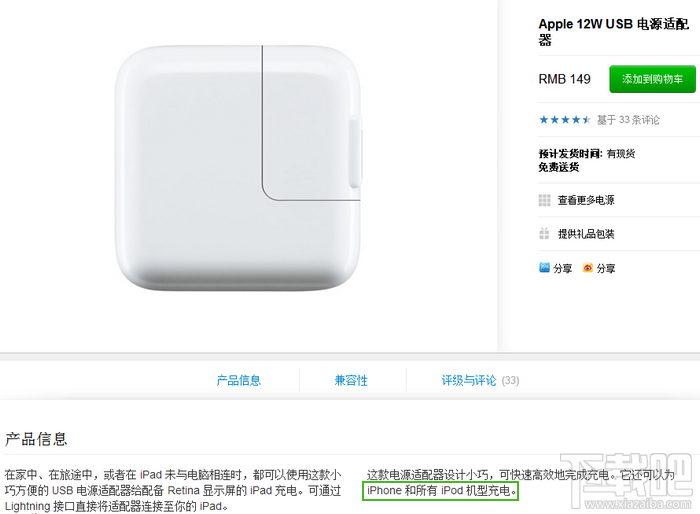Click the 免费送货 free shipping text
The width and height of the screenshot is (700, 514).
click(558, 167)
